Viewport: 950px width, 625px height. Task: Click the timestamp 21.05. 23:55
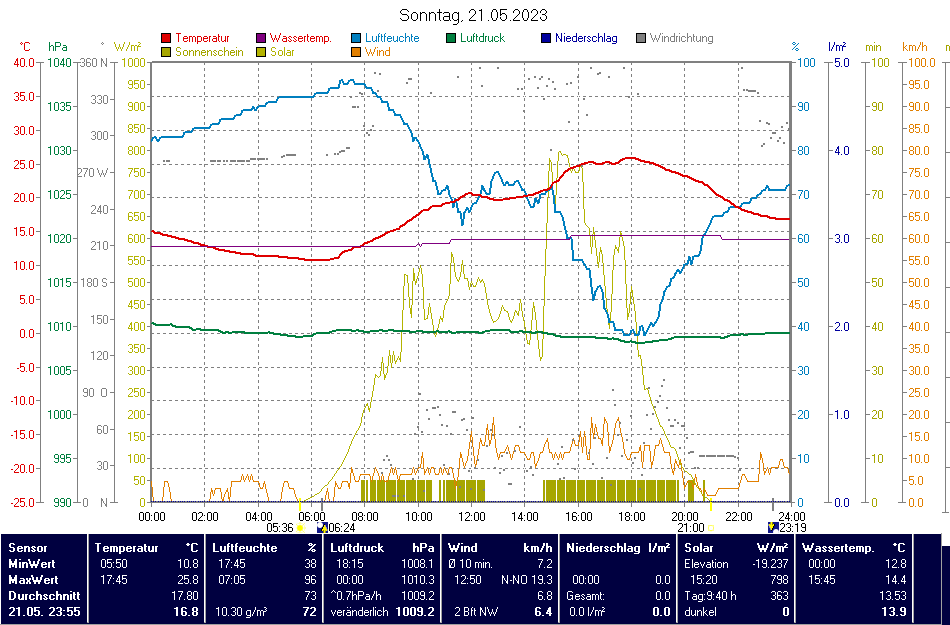pyautogui.click(x=44, y=612)
